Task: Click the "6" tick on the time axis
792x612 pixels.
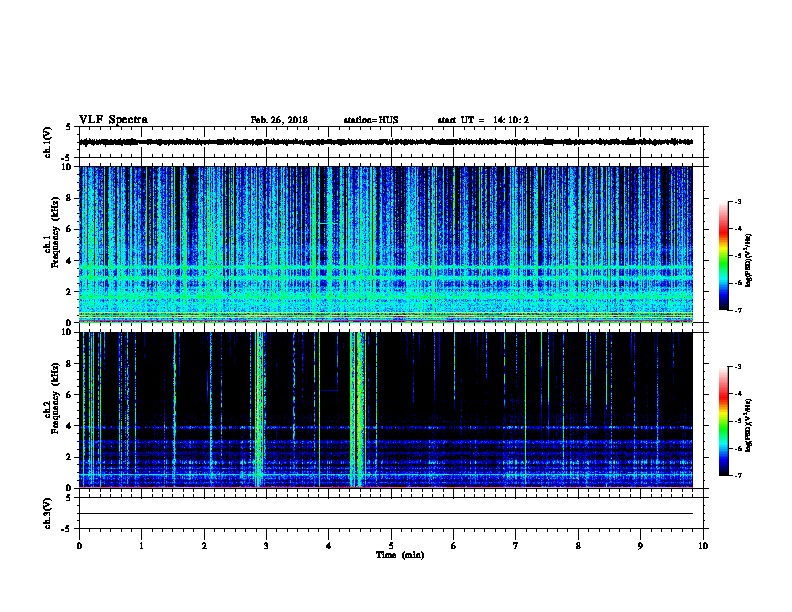Action: [453, 546]
